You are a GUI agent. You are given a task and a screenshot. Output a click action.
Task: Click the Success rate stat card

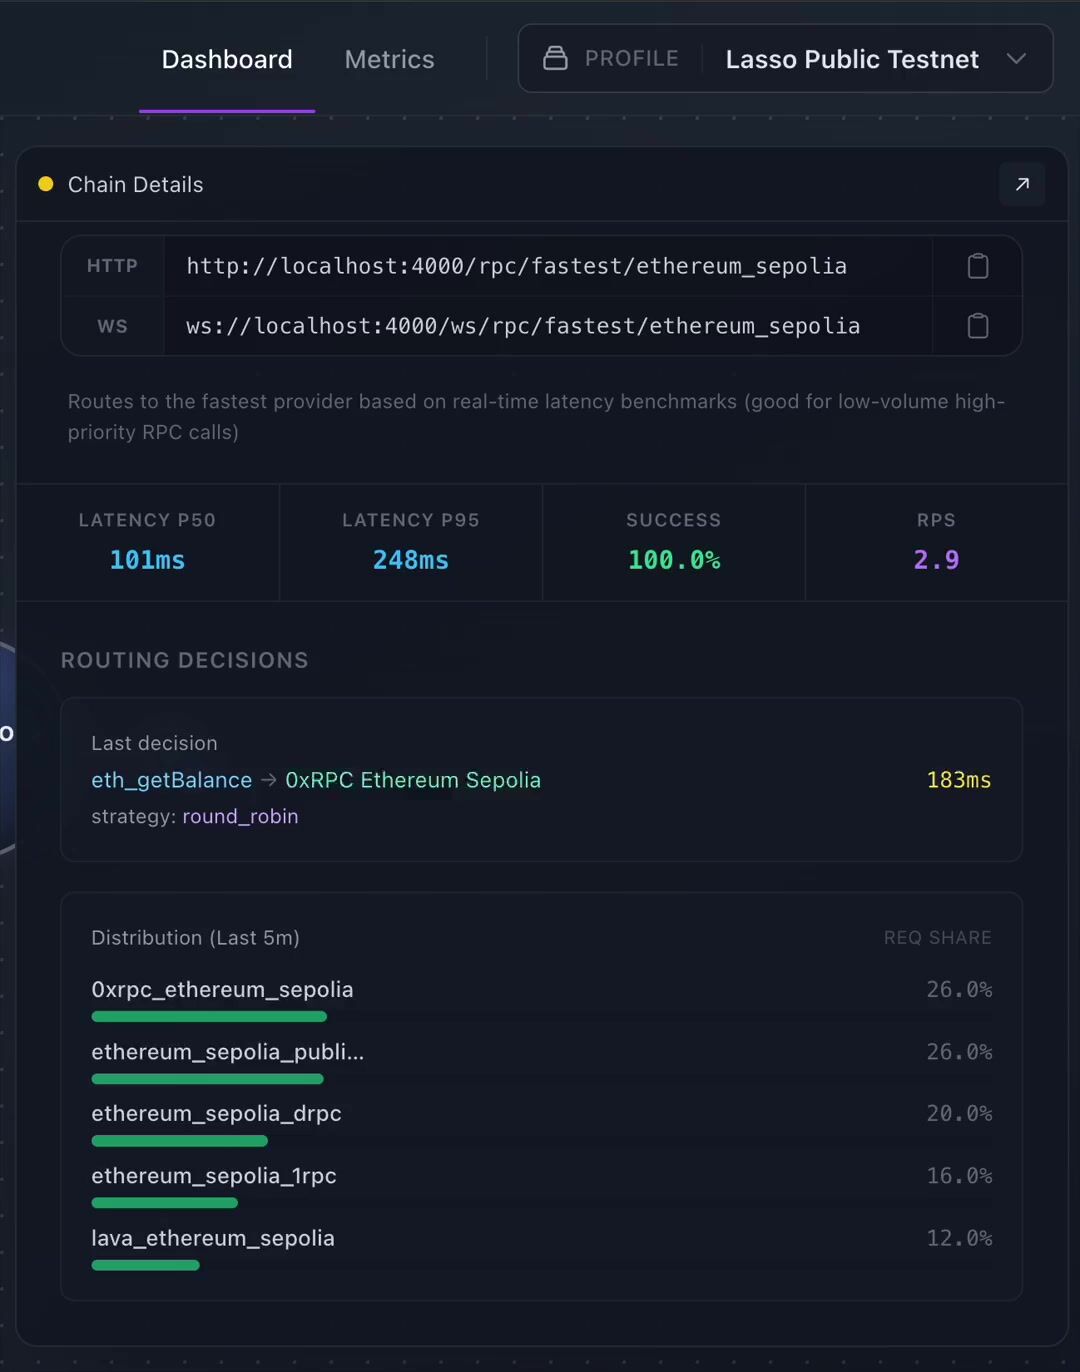point(673,543)
